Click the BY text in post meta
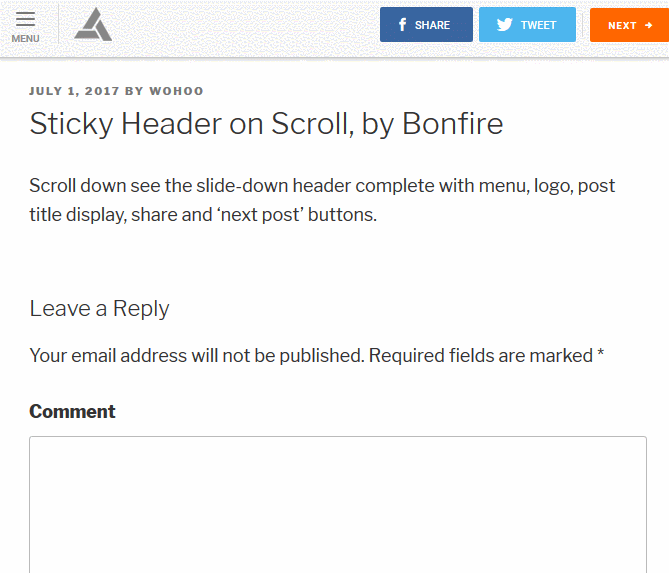The width and height of the screenshot is (669, 573). coord(134,91)
